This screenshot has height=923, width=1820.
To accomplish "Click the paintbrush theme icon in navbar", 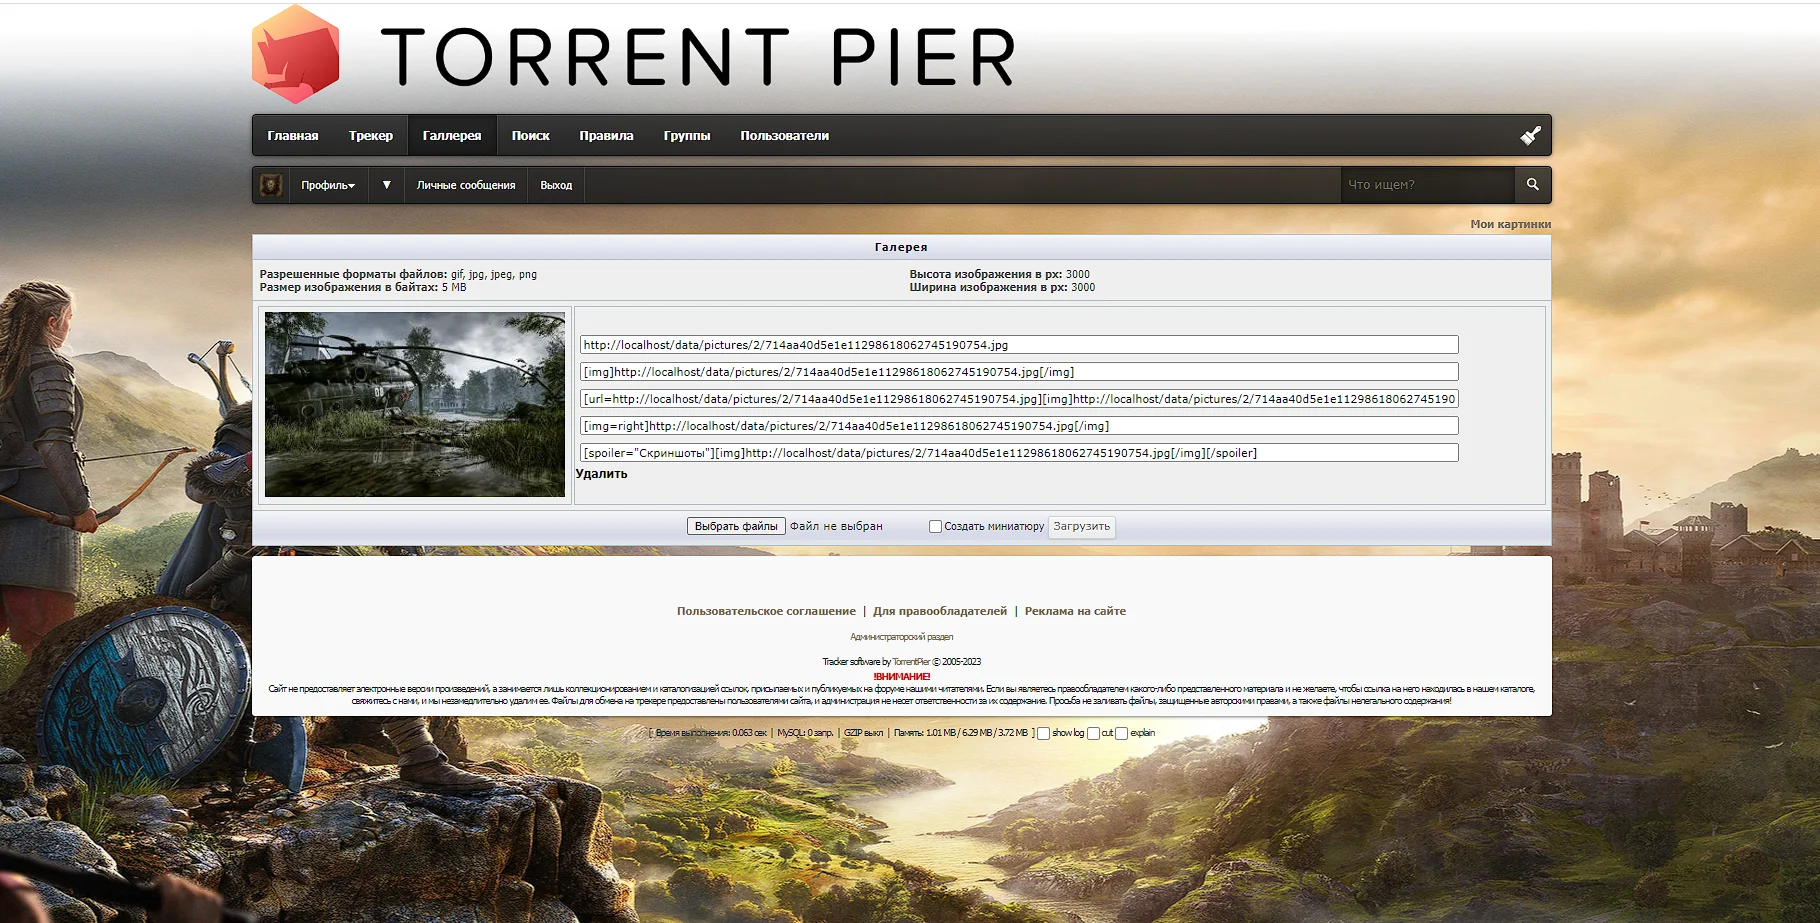I will coord(1530,135).
